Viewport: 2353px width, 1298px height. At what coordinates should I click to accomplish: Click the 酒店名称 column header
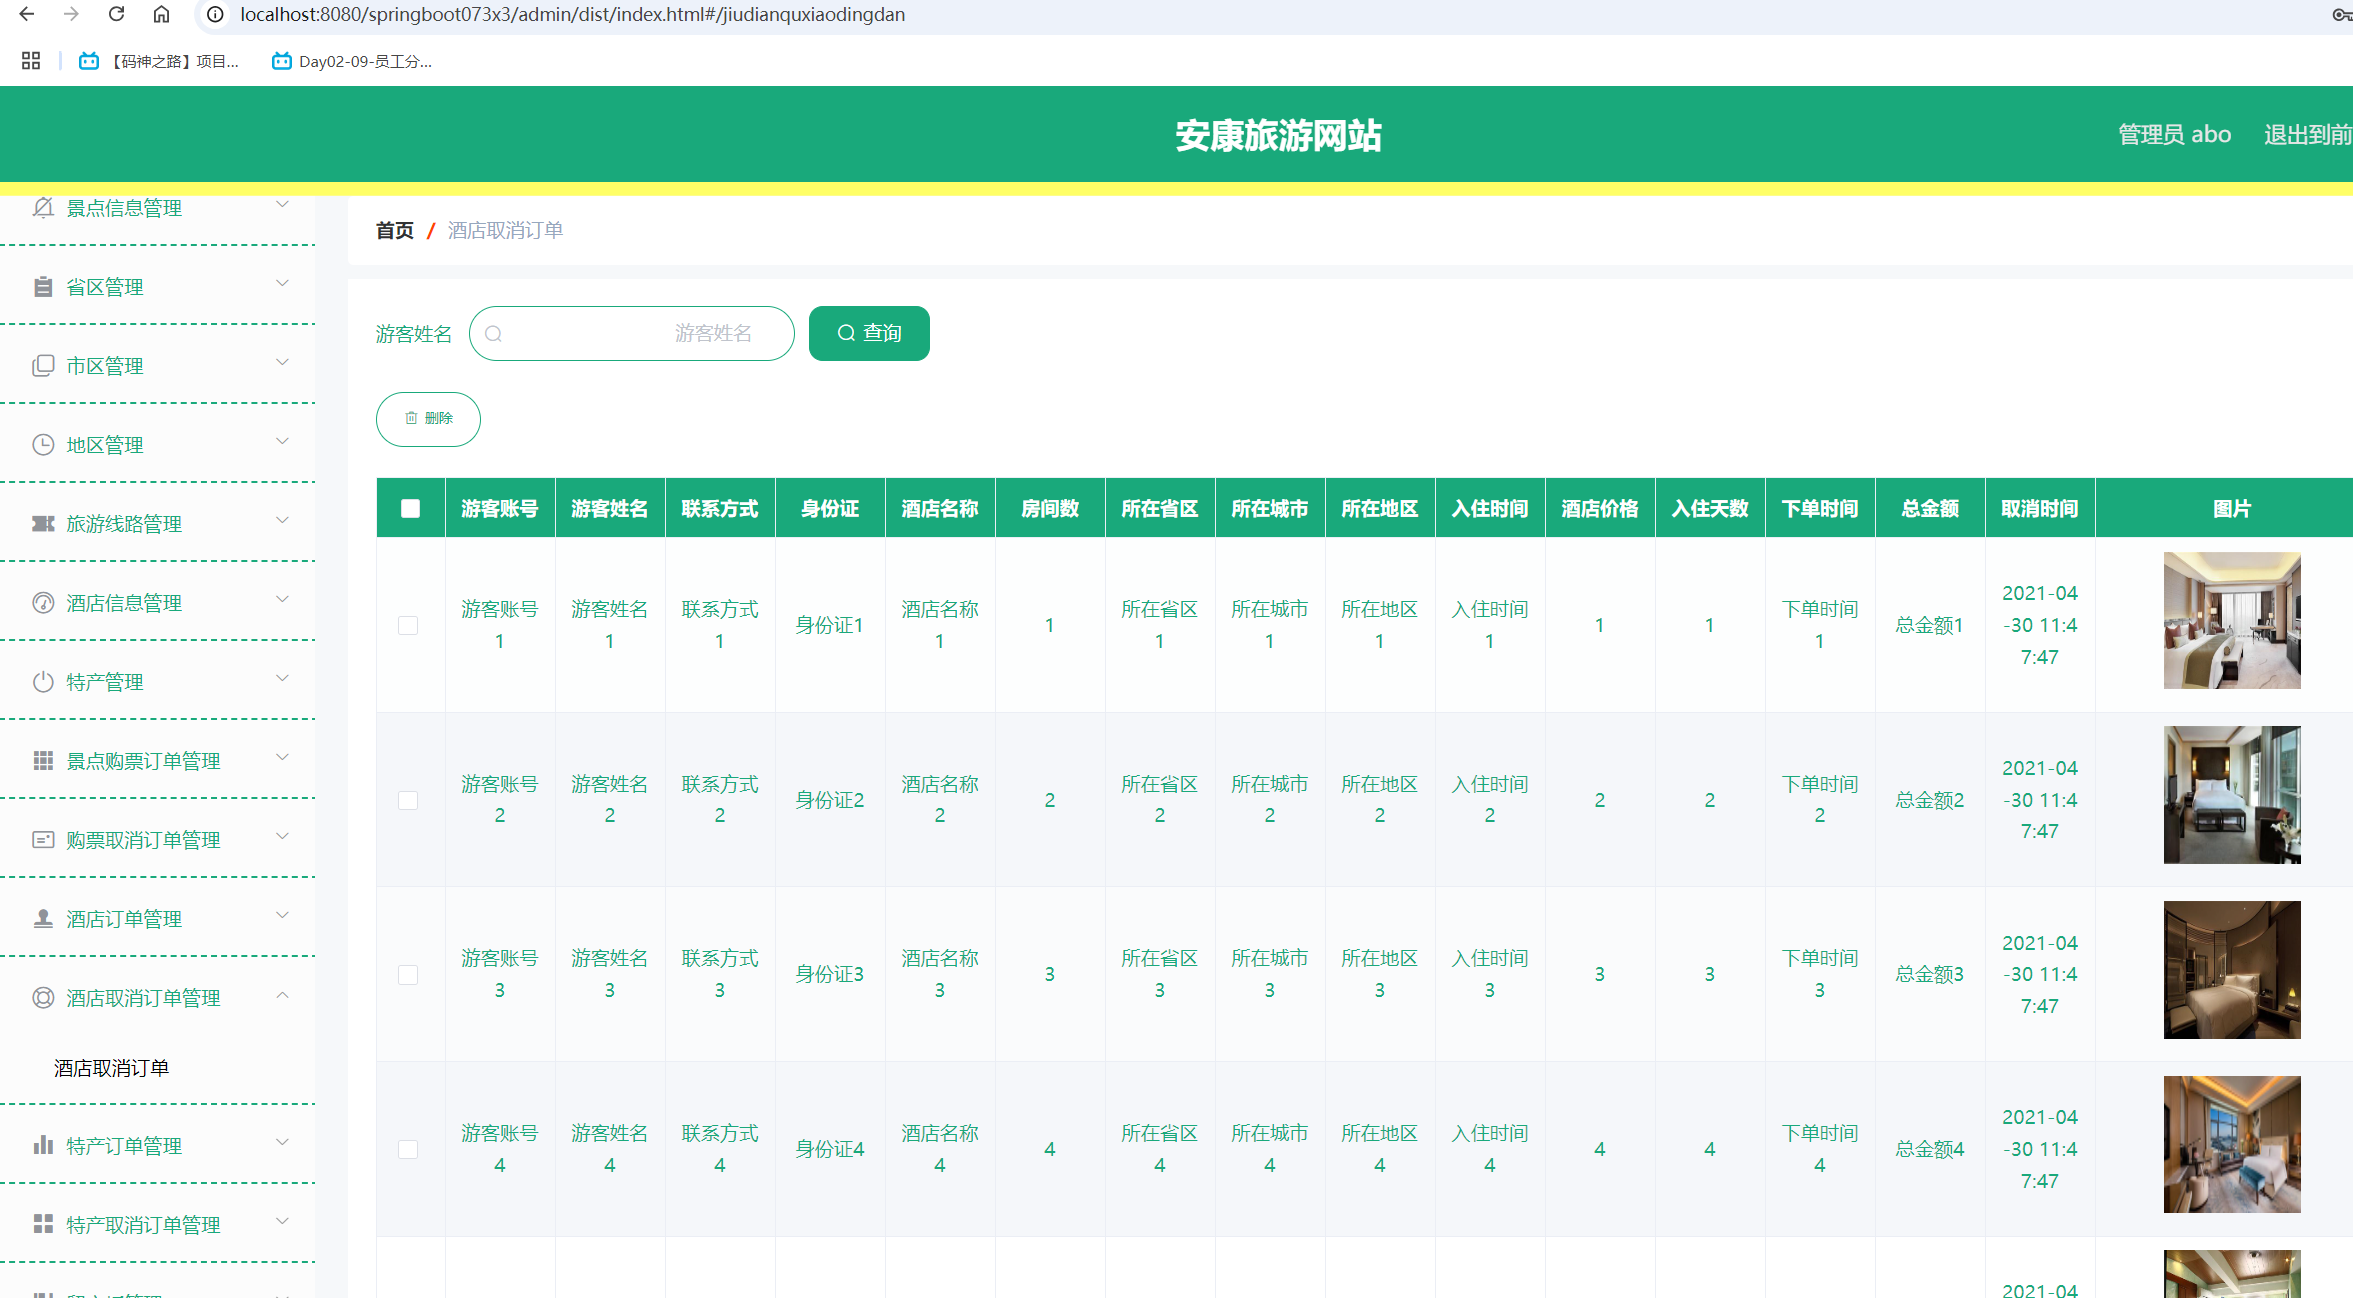(x=940, y=508)
